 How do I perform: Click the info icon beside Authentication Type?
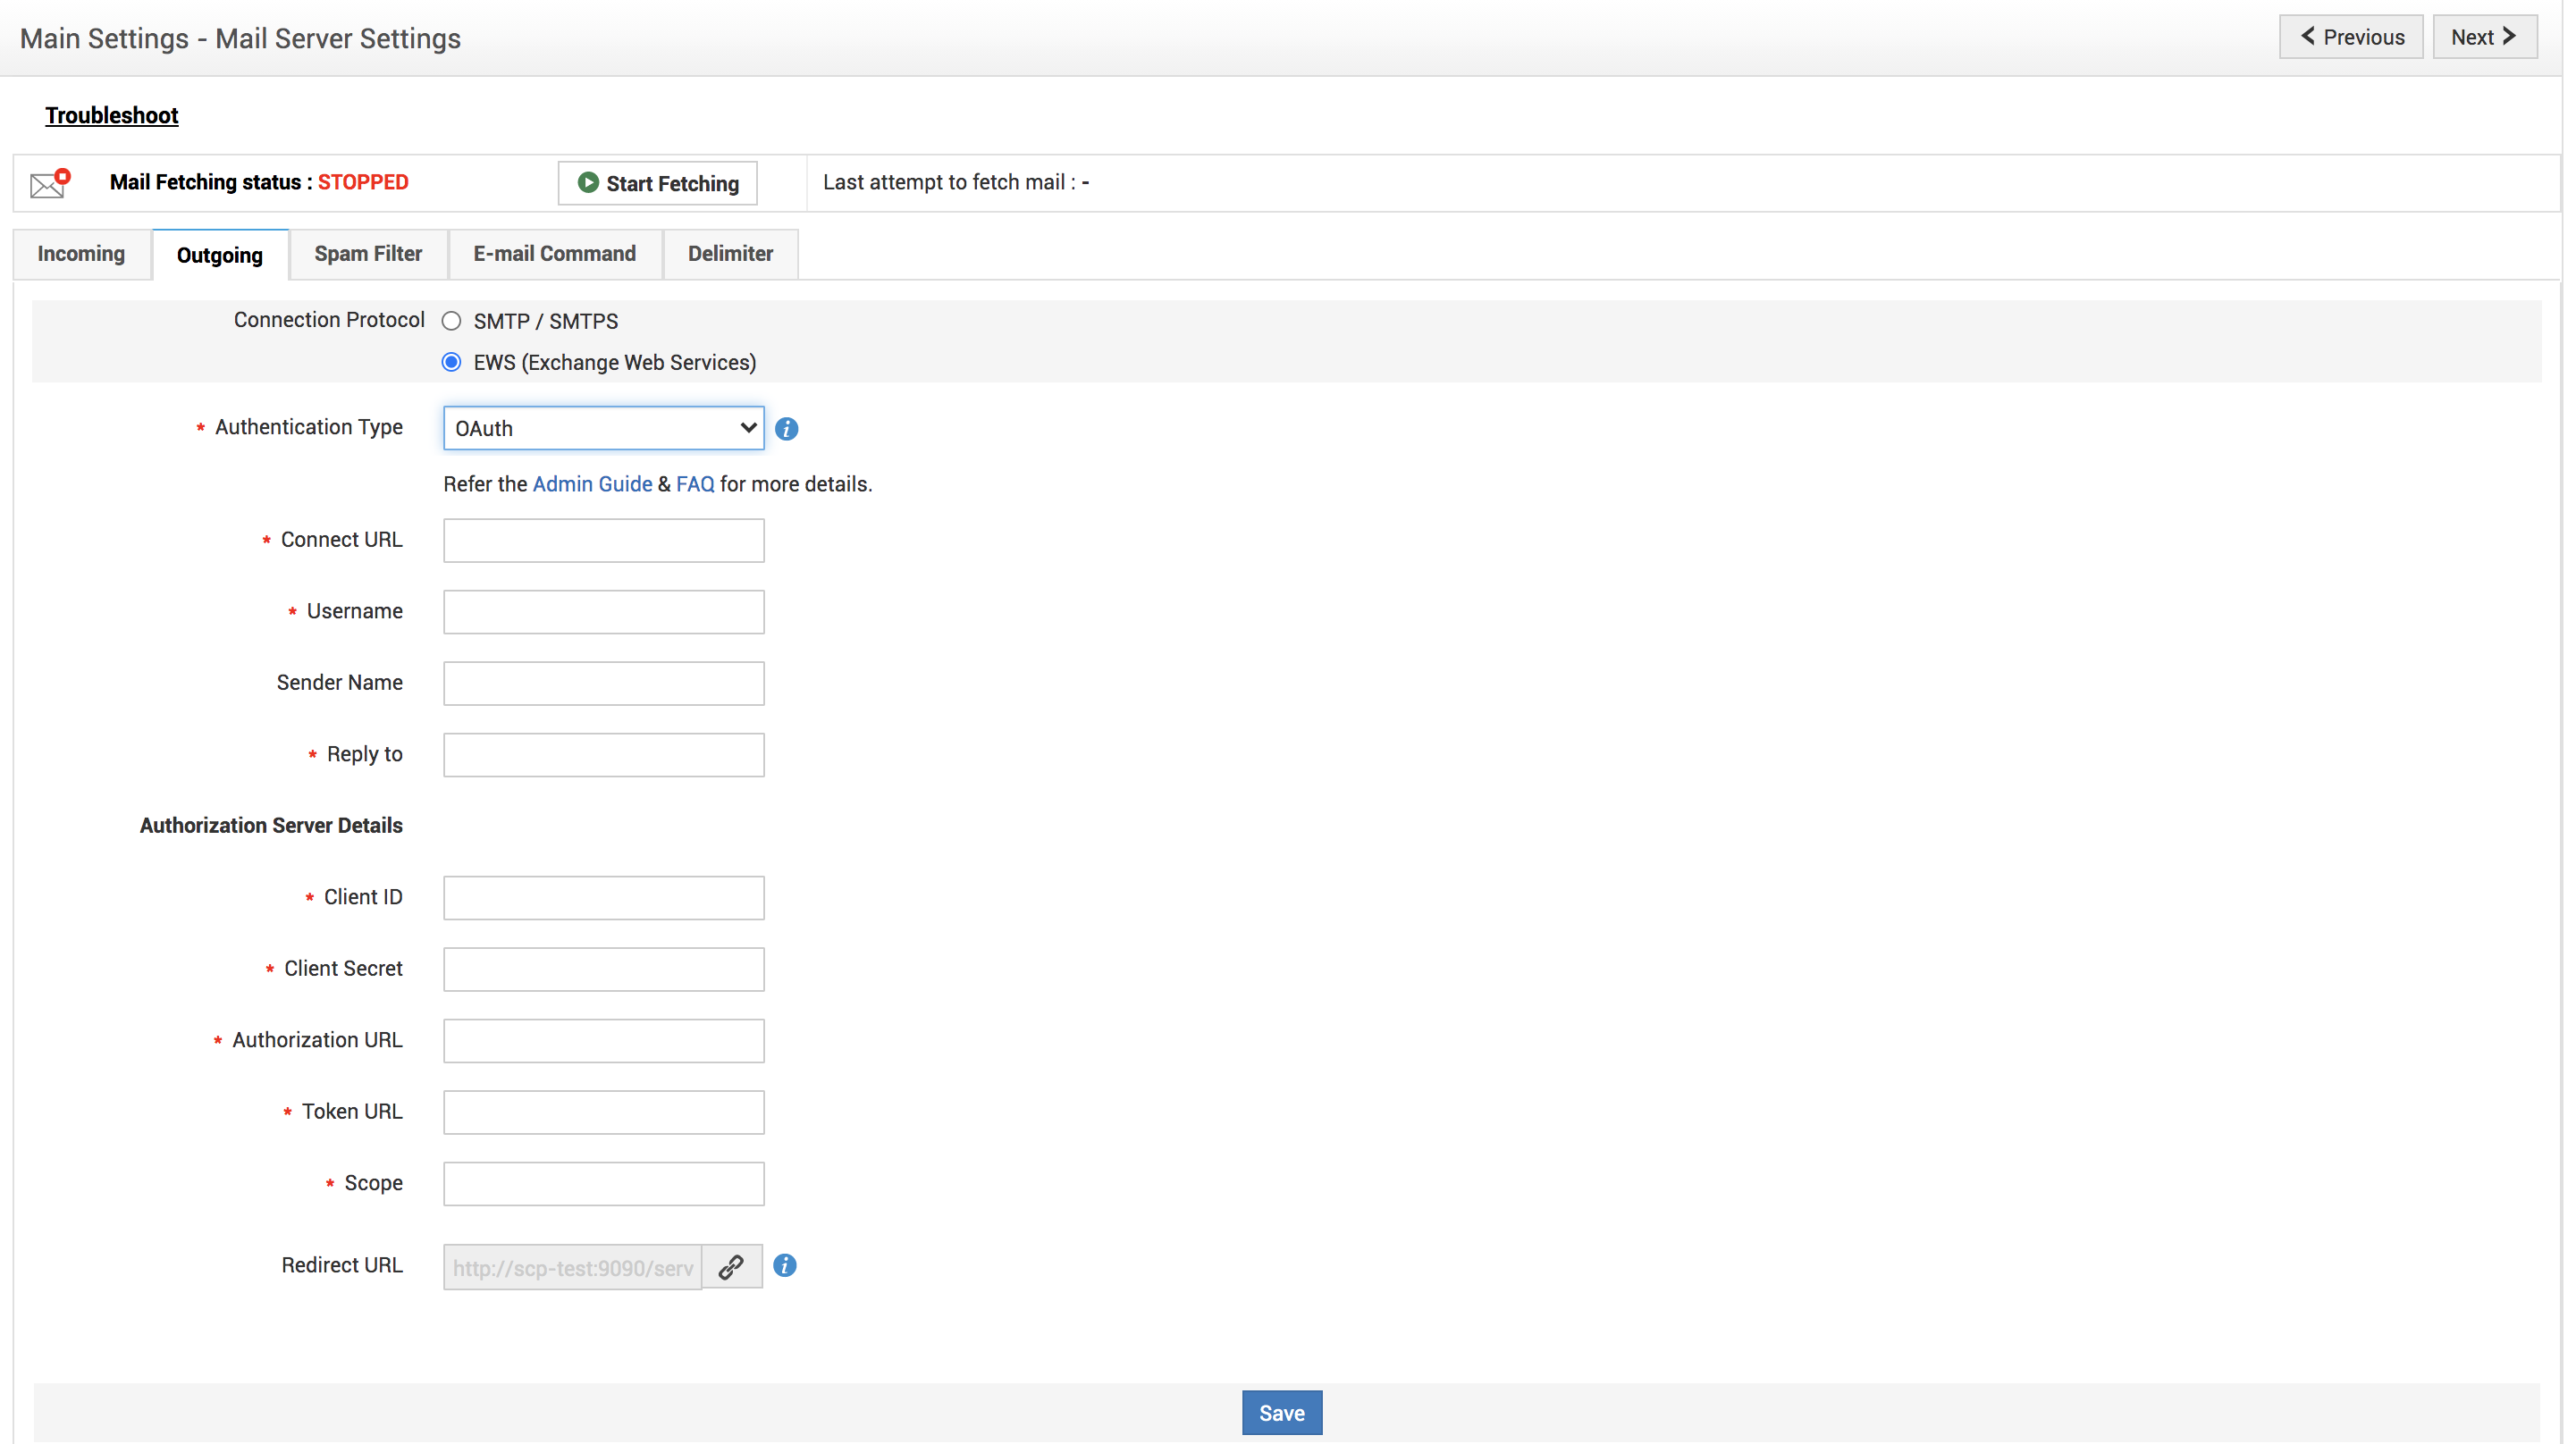pyautogui.click(x=786, y=429)
